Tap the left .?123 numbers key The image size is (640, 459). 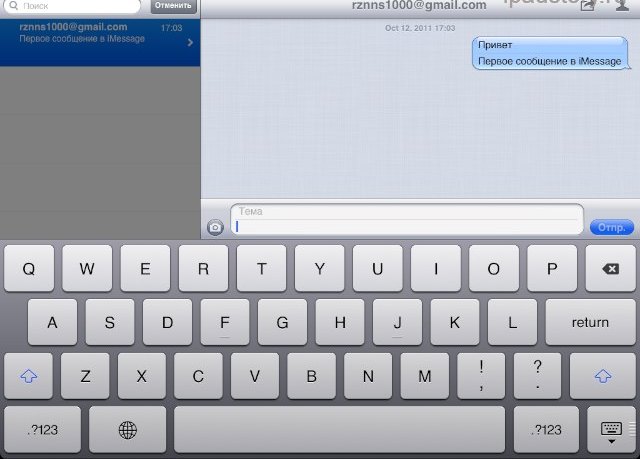point(42,430)
